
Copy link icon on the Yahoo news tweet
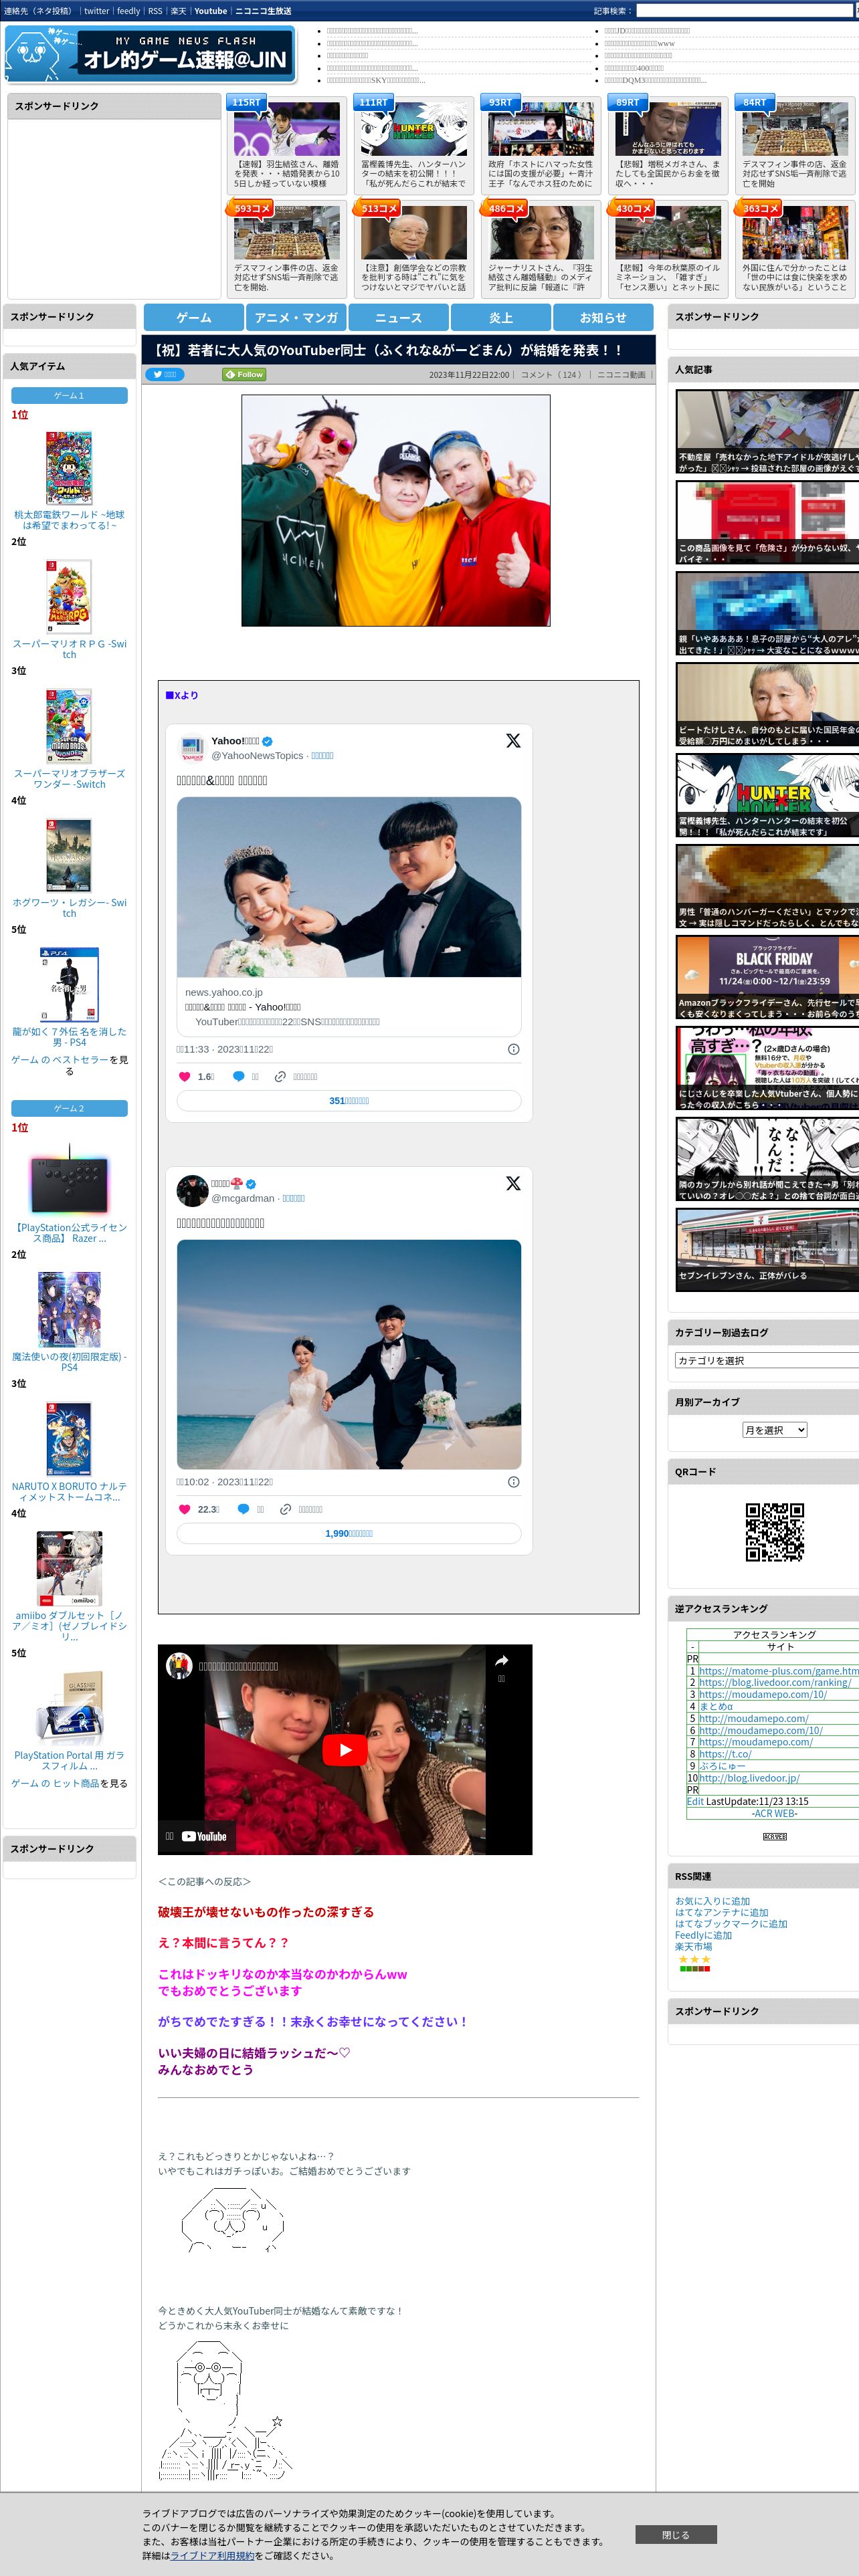tap(281, 1077)
